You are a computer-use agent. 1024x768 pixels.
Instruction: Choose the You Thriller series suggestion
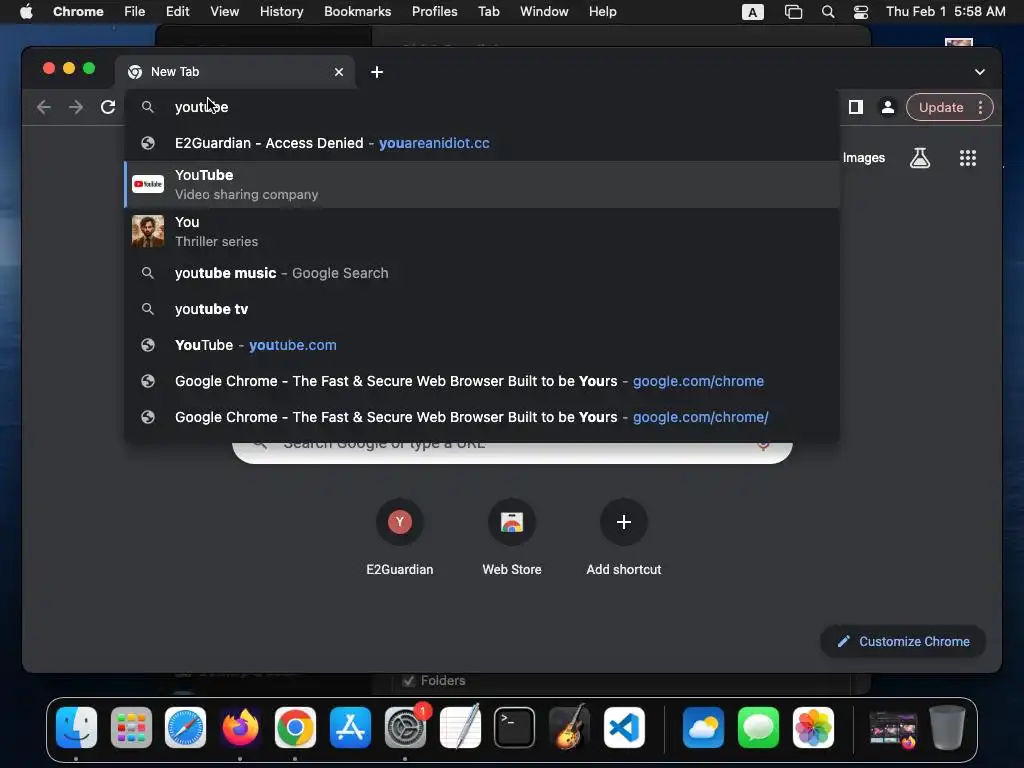481,231
